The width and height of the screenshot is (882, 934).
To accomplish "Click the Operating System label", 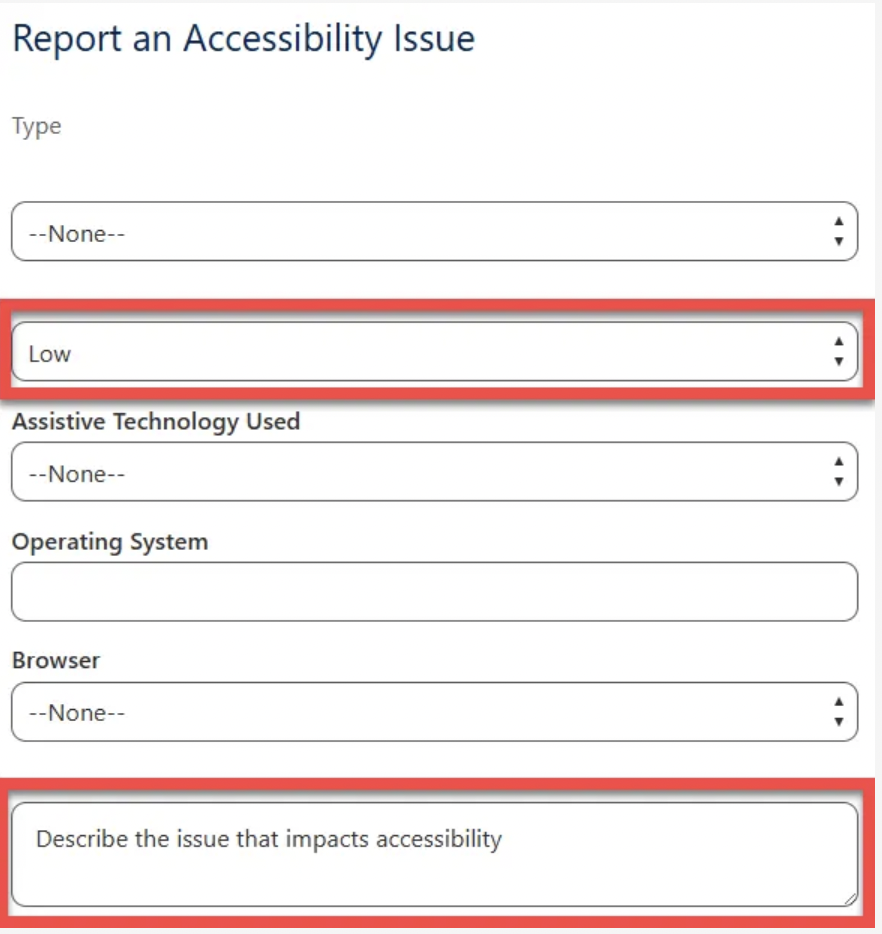I will [109, 541].
